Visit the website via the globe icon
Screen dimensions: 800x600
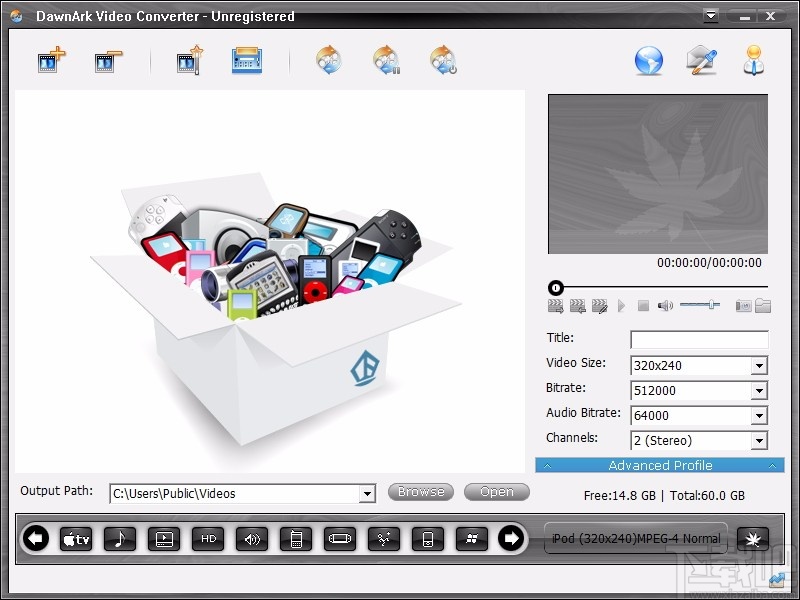click(648, 60)
